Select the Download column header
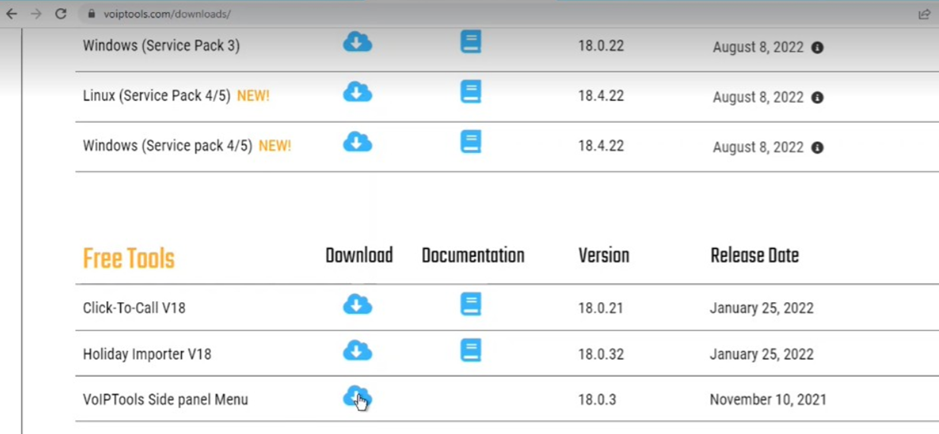 coord(359,256)
